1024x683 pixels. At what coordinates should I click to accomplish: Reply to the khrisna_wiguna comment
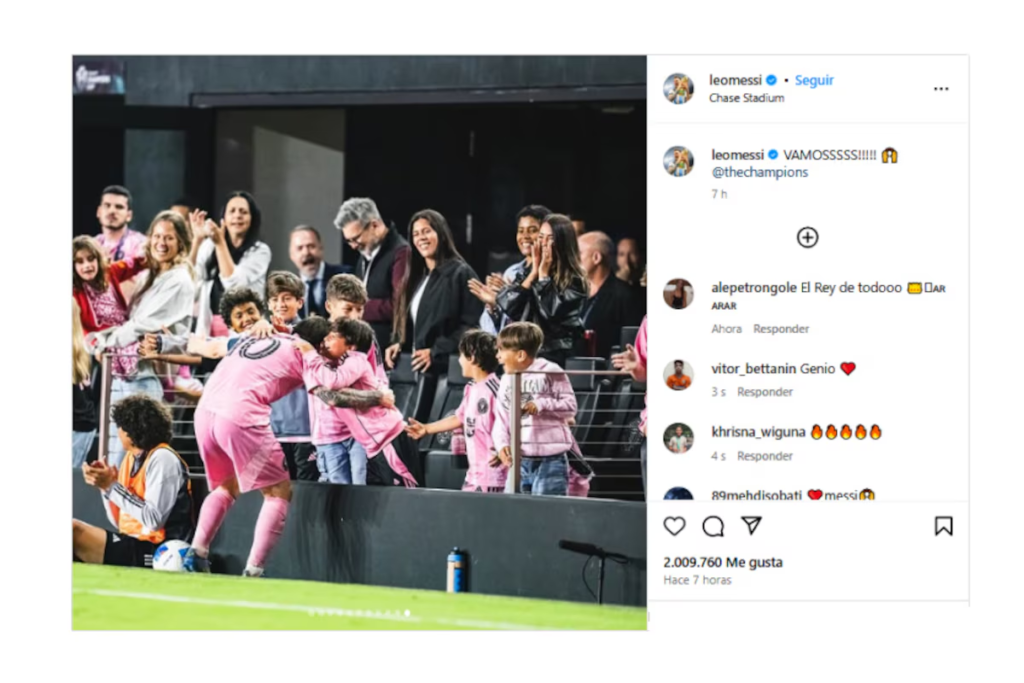765,456
